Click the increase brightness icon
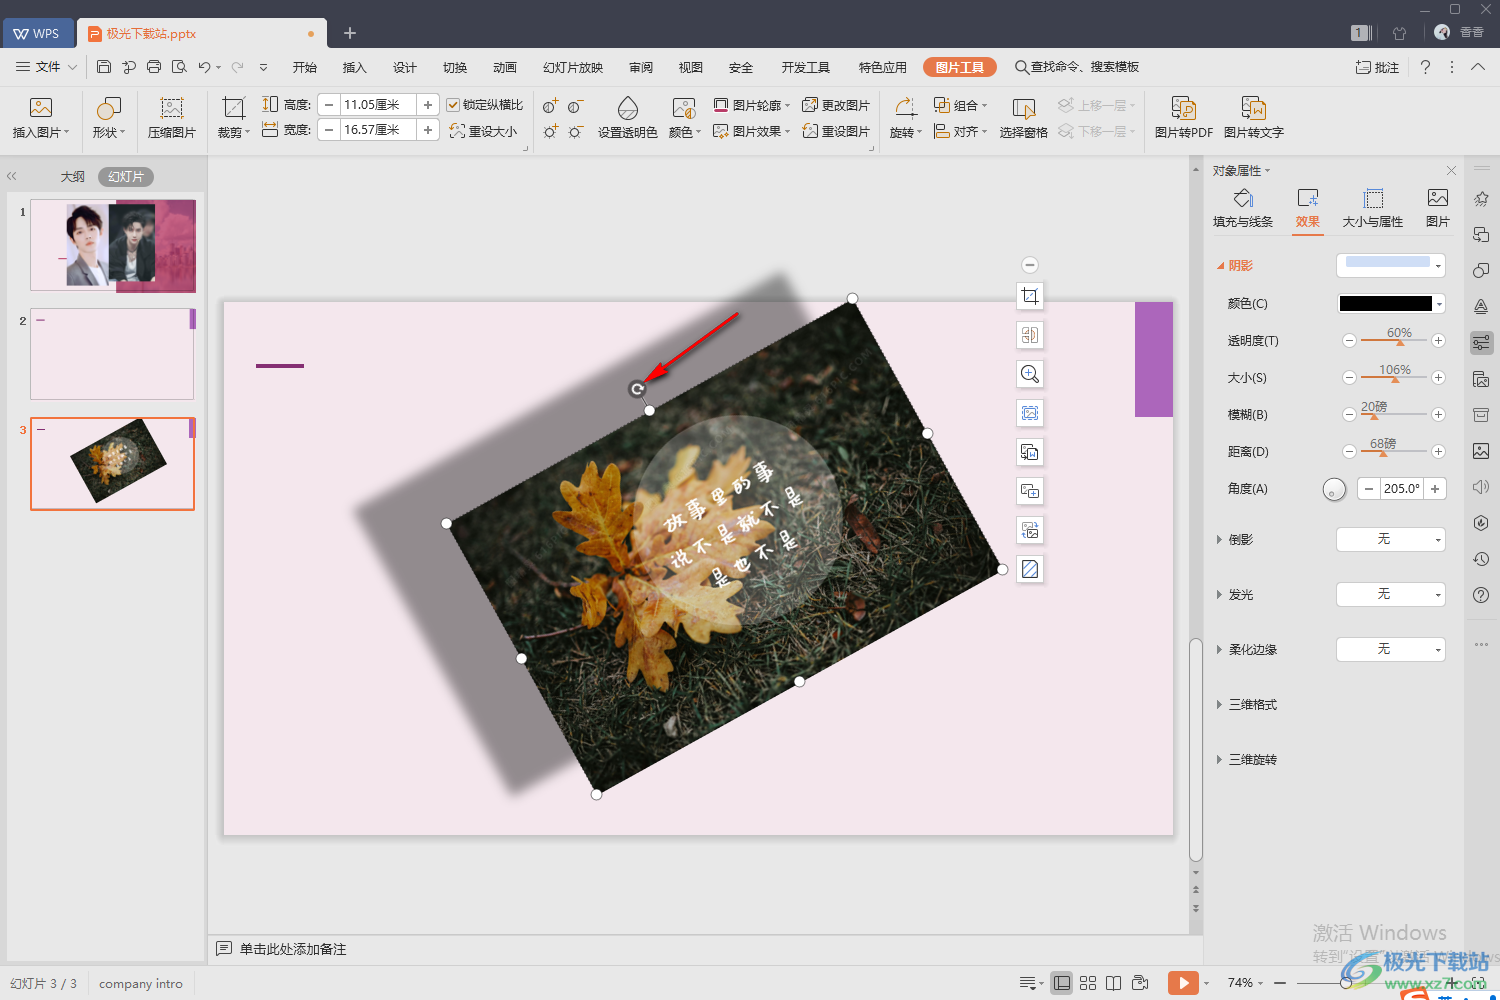This screenshot has width=1500, height=1000. pos(550,132)
